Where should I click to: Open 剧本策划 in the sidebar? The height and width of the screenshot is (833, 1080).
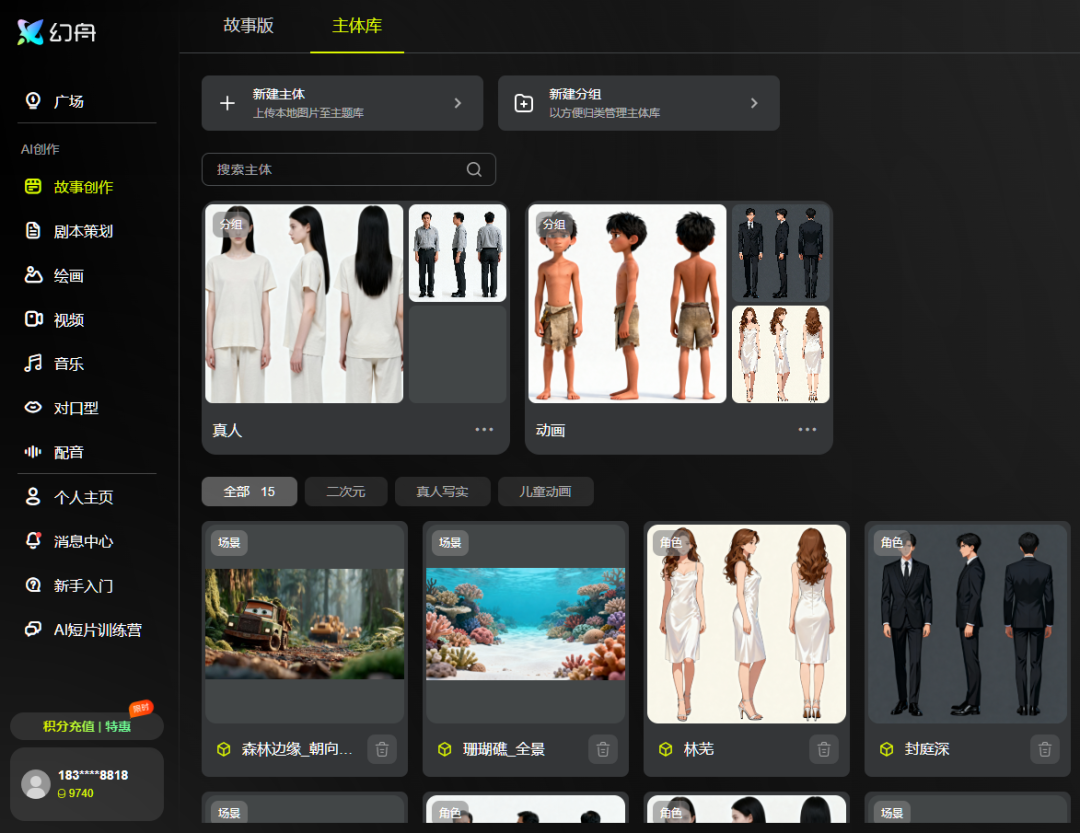pyautogui.click(x=82, y=231)
